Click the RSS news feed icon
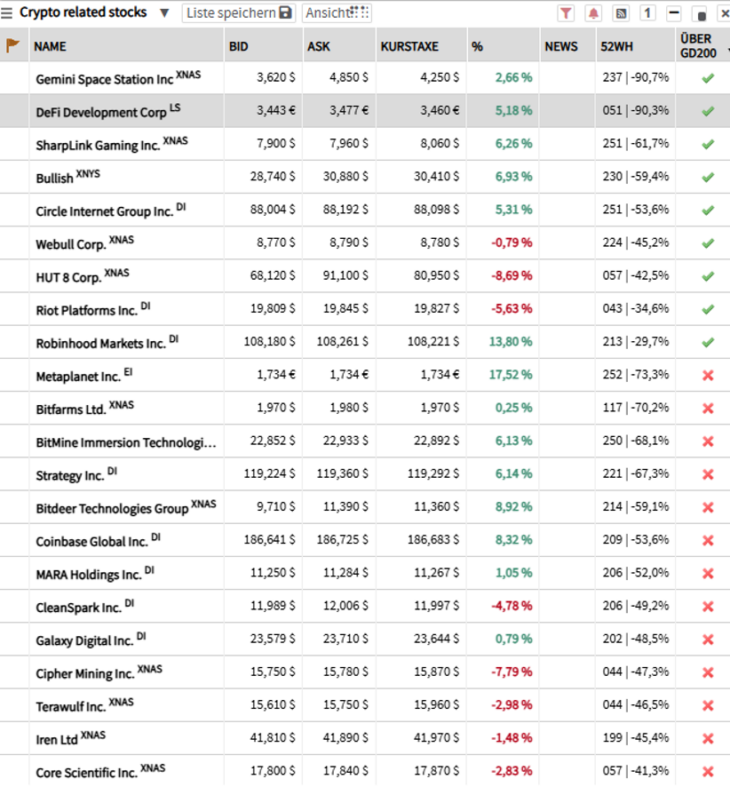This screenshot has width=730, height=787. [621, 14]
